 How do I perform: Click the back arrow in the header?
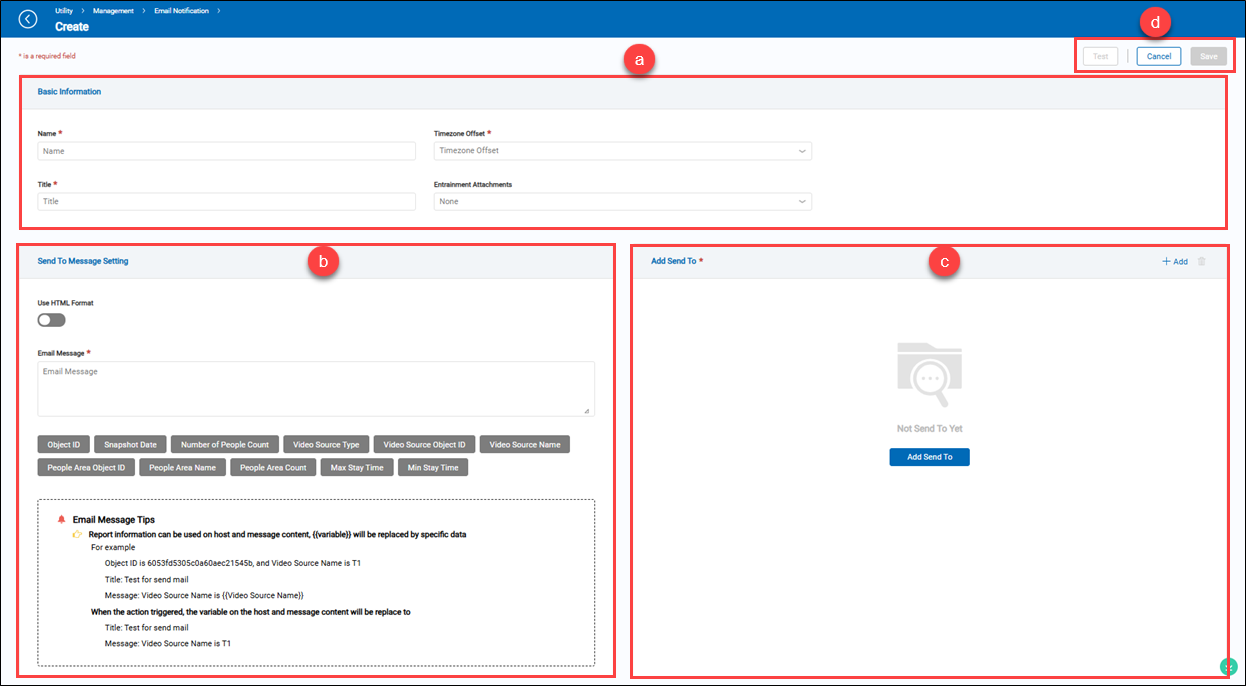pyautogui.click(x=28, y=18)
